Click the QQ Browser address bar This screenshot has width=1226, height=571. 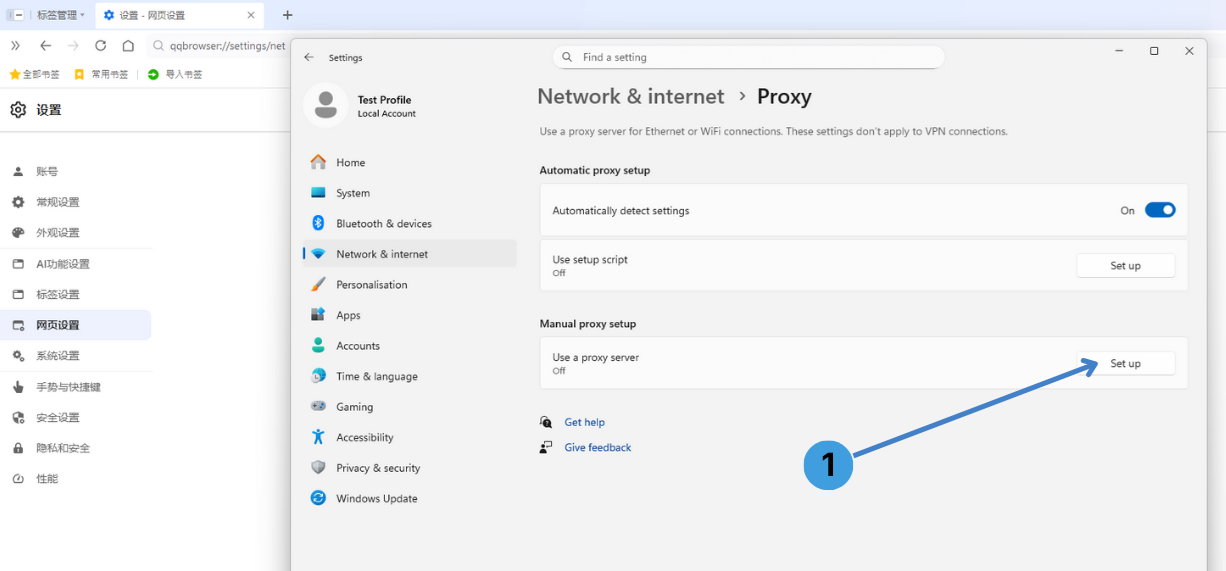click(x=218, y=45)
